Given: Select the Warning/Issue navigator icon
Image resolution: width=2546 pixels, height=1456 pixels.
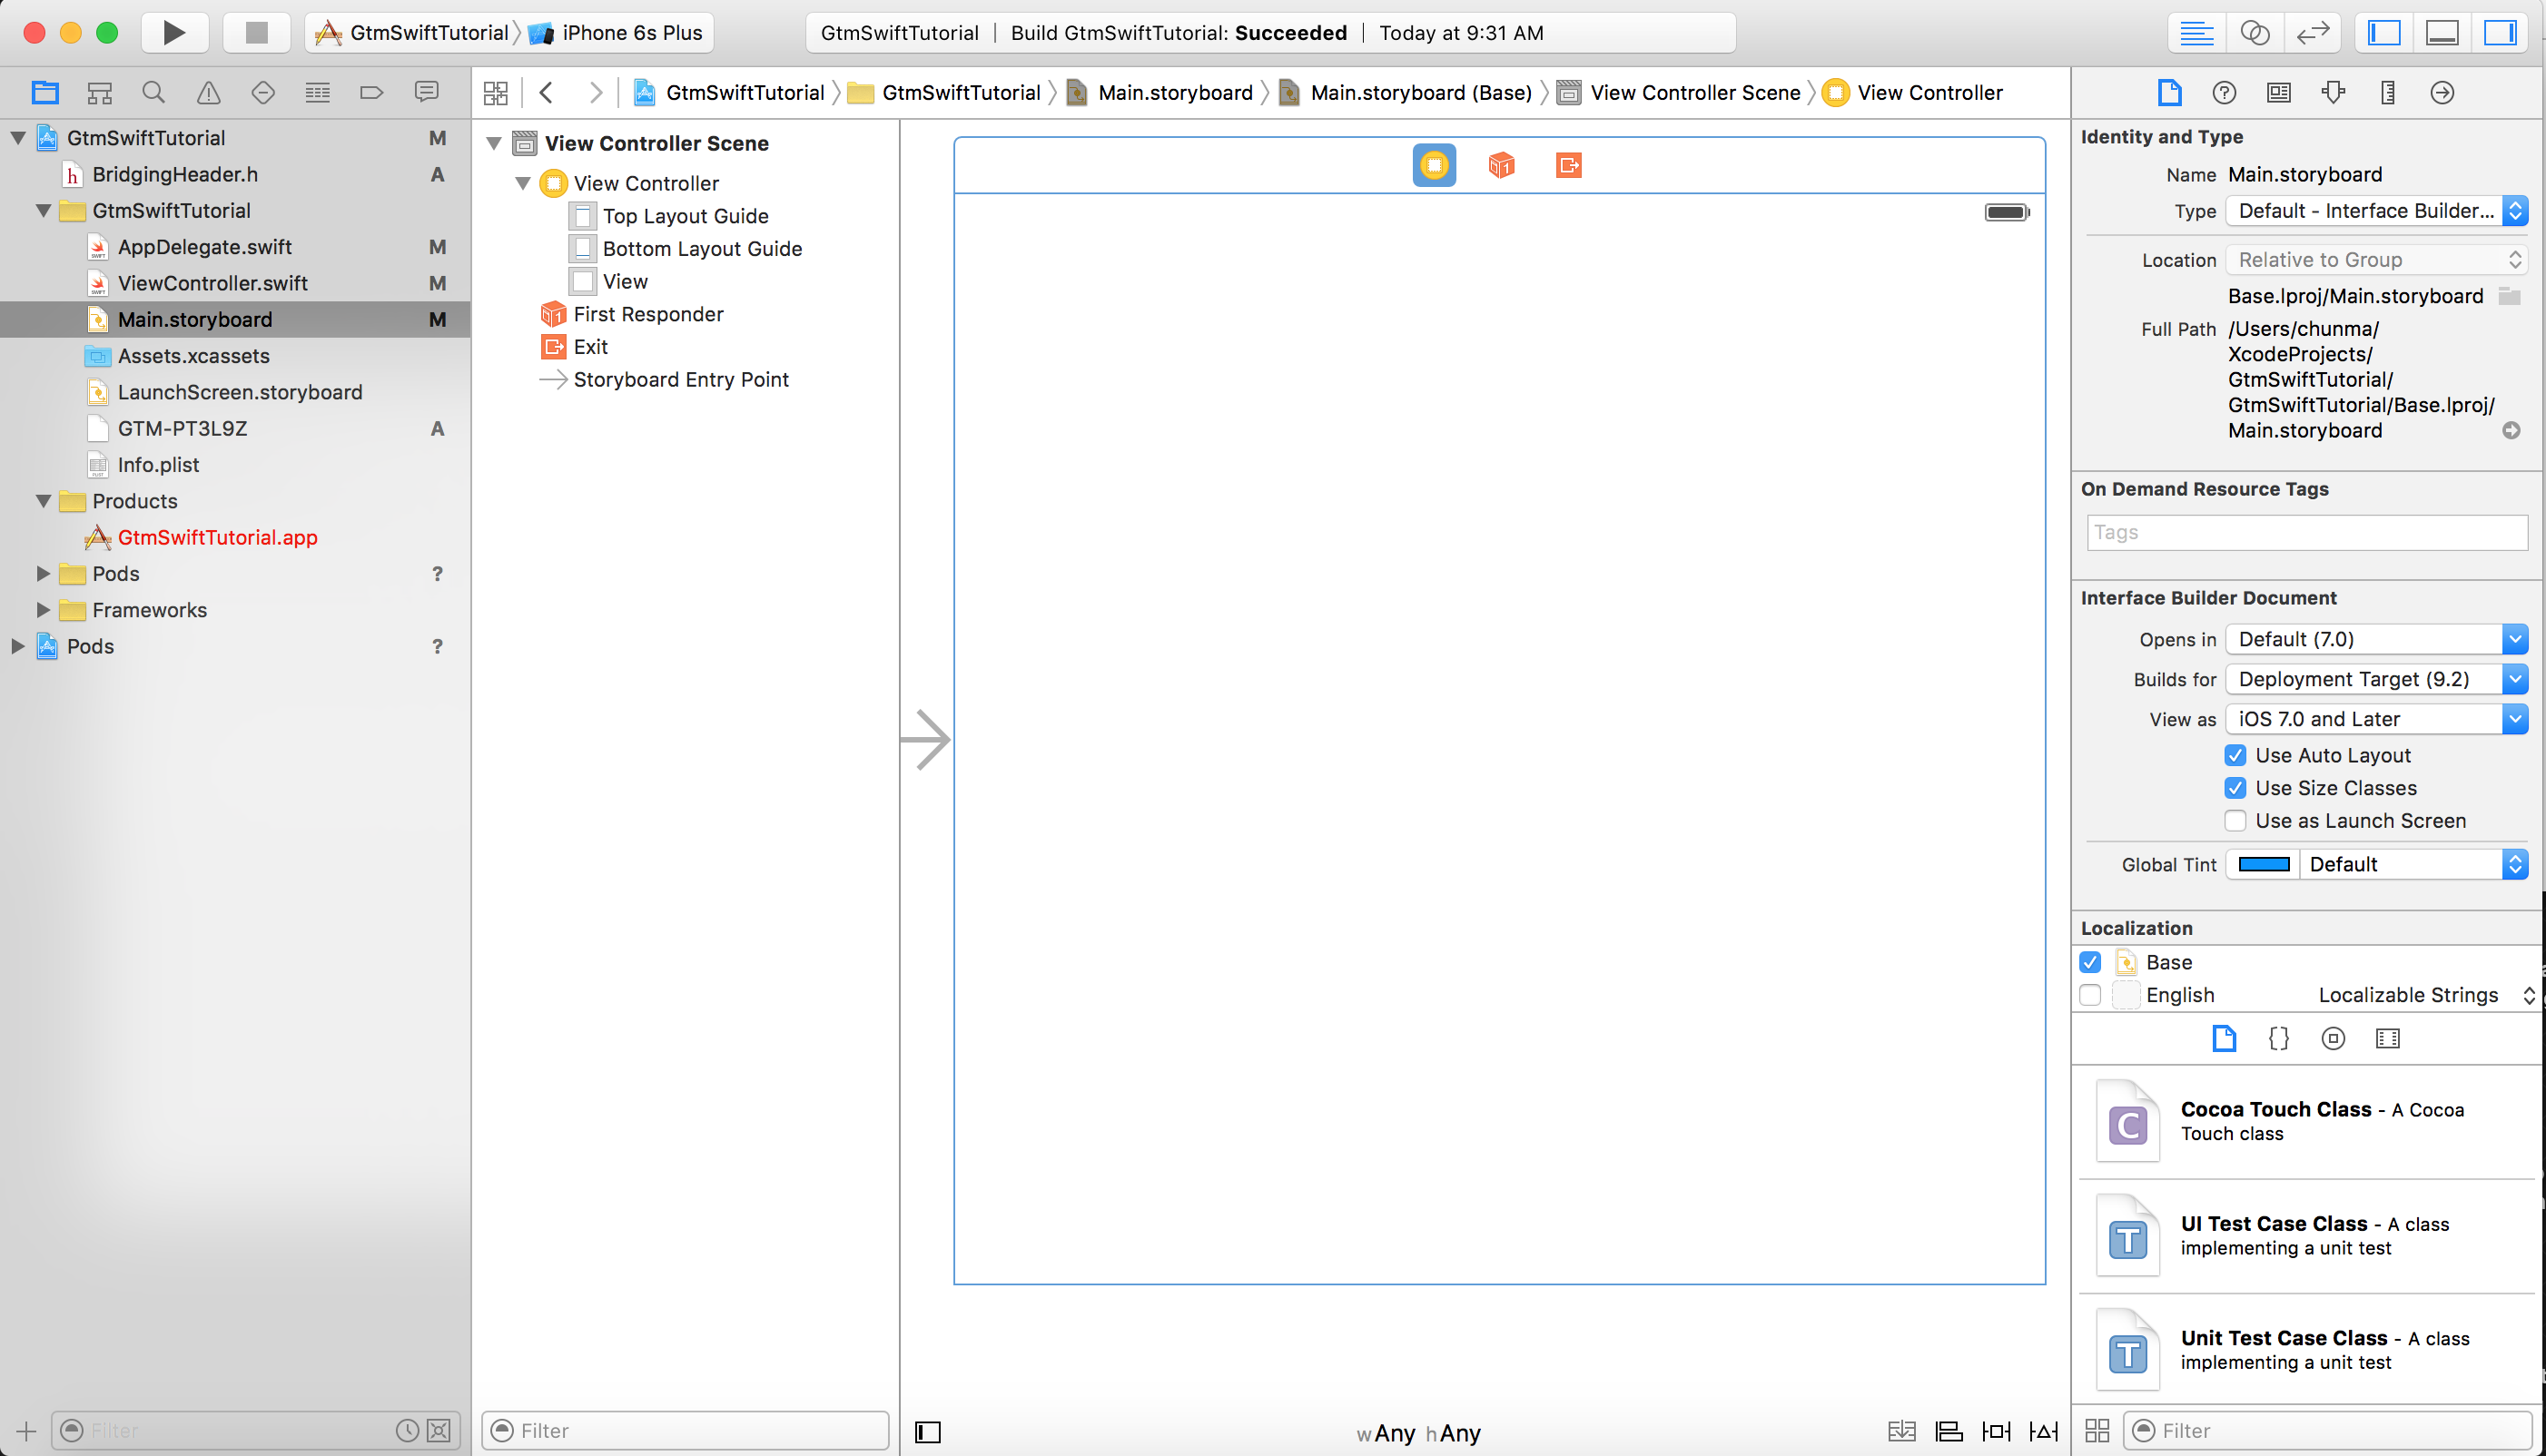Looking at the screenshot, I should 206,93.
